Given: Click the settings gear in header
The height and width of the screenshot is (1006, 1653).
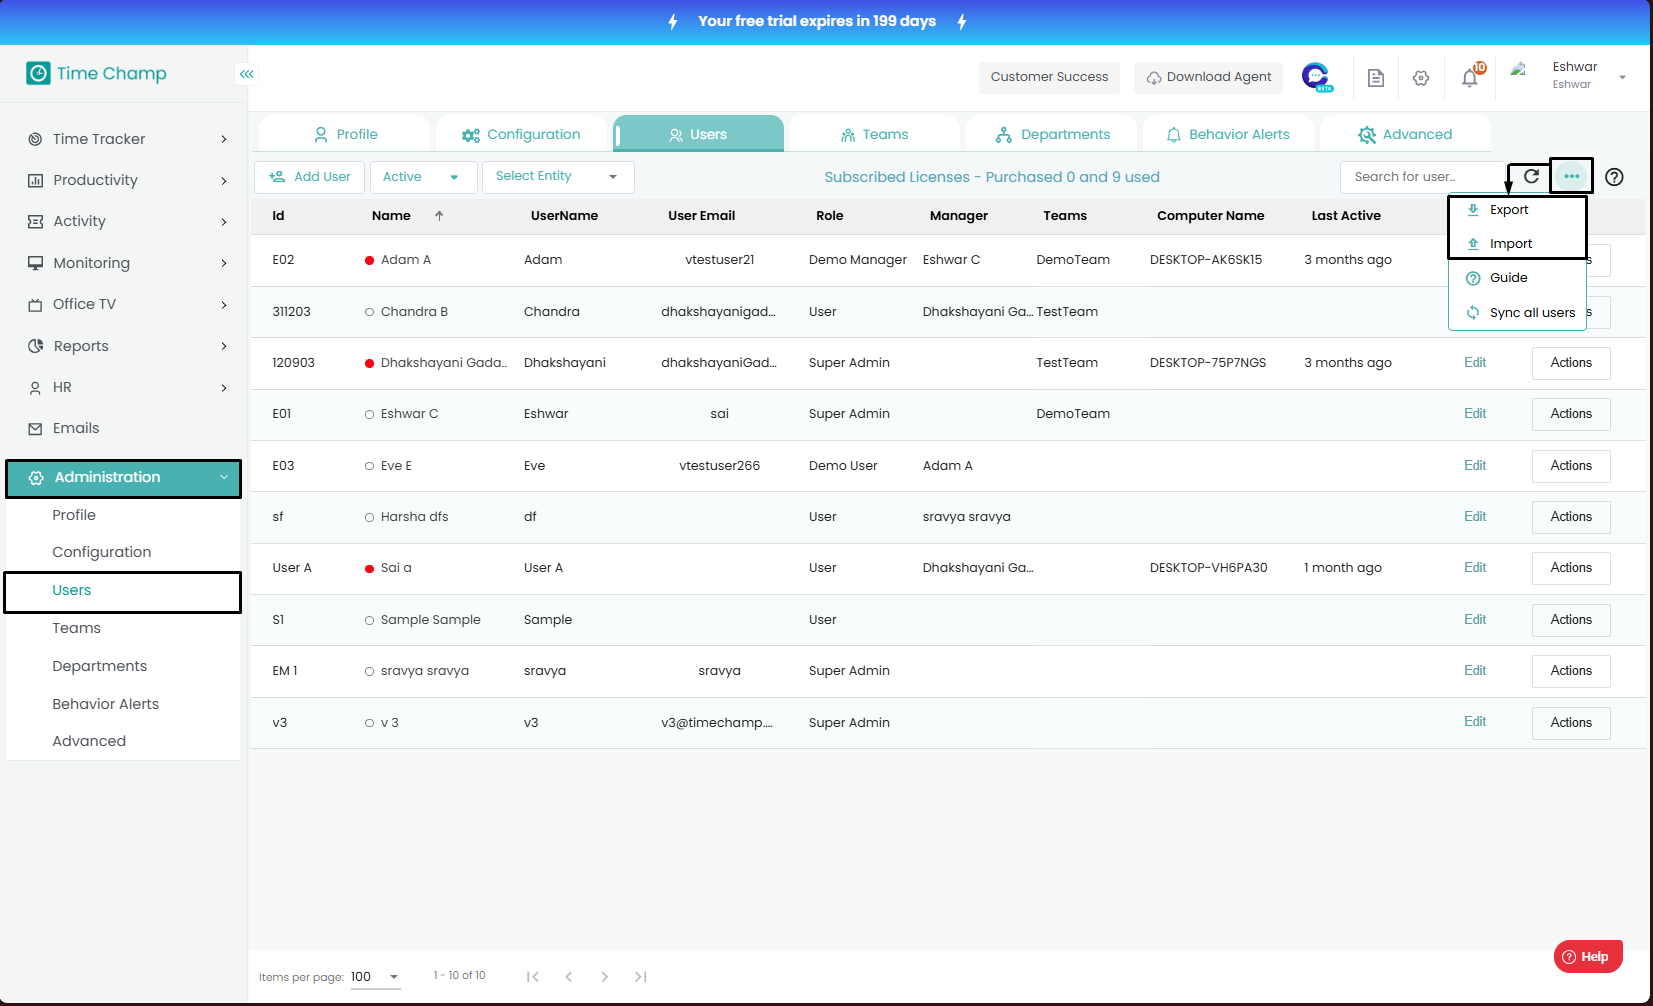Looking at the screenshot, I should tap(1420, 78).
